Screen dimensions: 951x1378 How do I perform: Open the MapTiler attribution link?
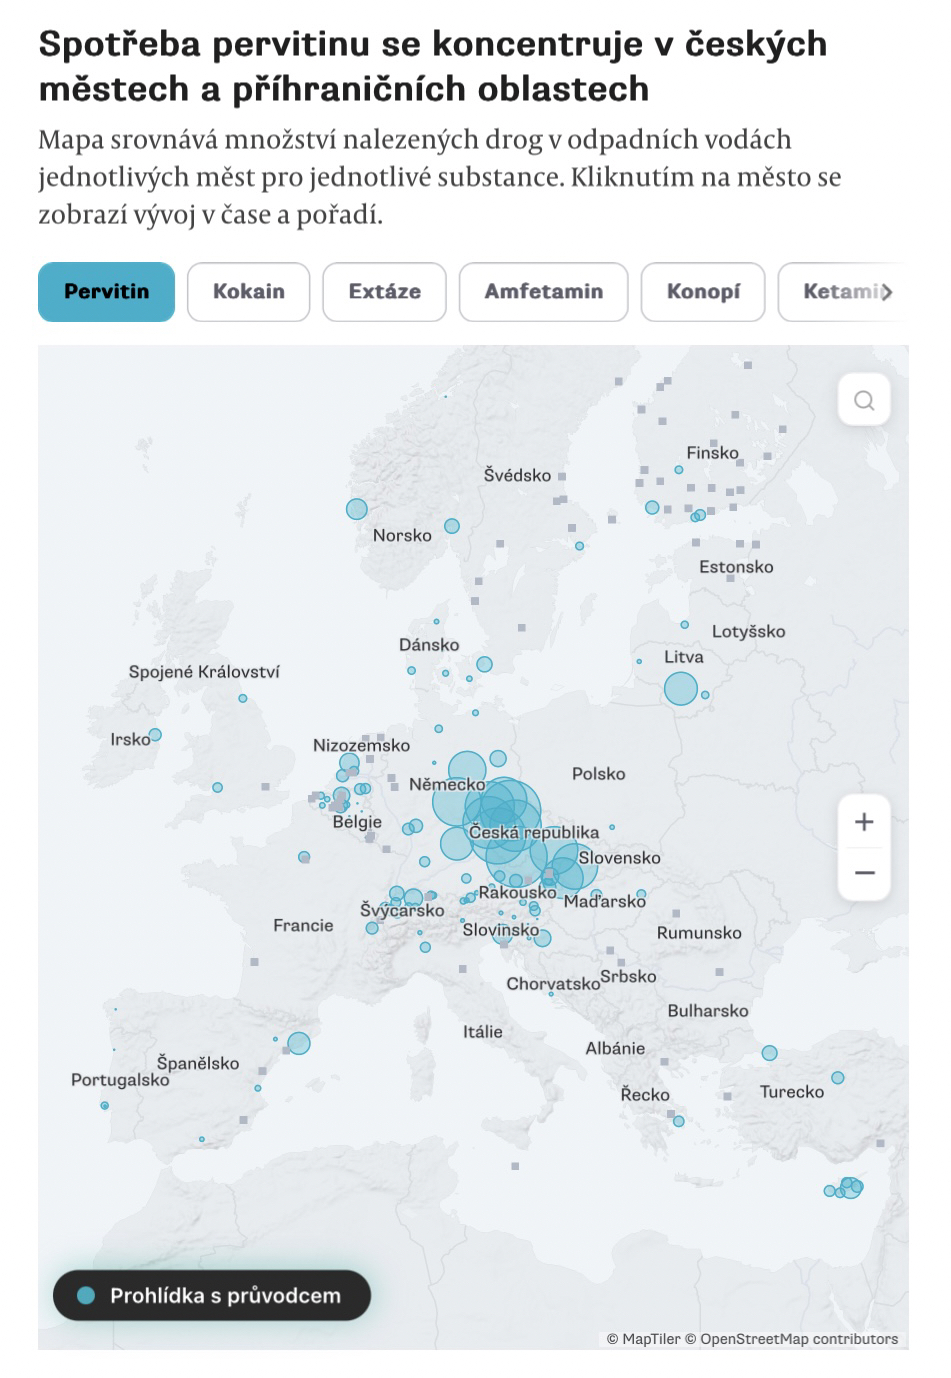(650, 1339)
